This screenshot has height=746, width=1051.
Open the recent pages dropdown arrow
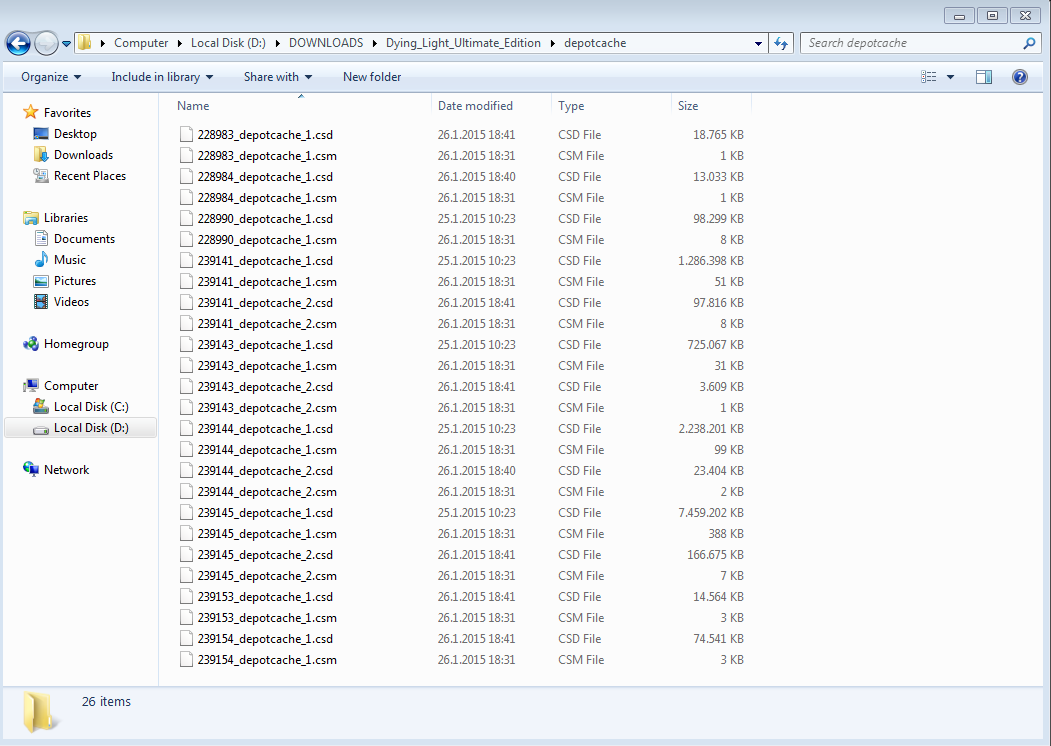coord(66,44)
